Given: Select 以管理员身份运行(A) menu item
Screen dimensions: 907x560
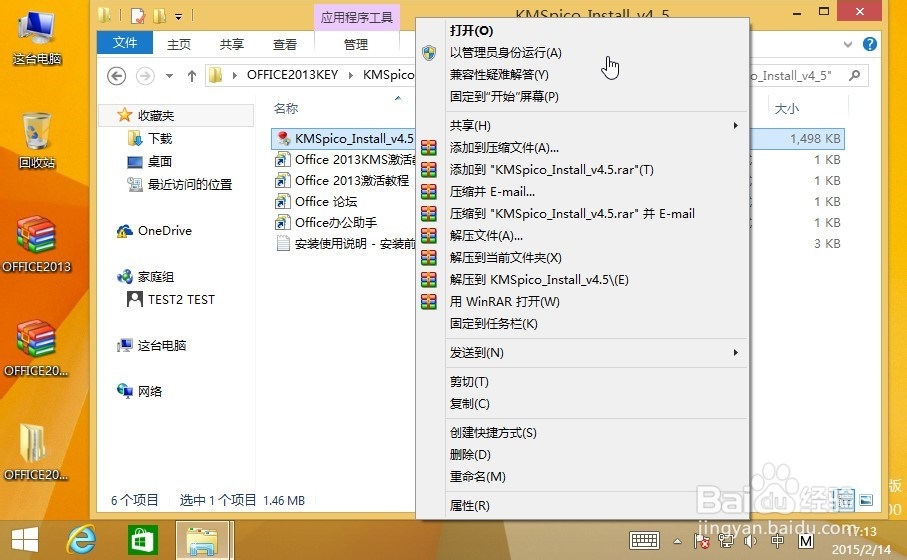Looking at the screenshot, I should tap(582, 53).
